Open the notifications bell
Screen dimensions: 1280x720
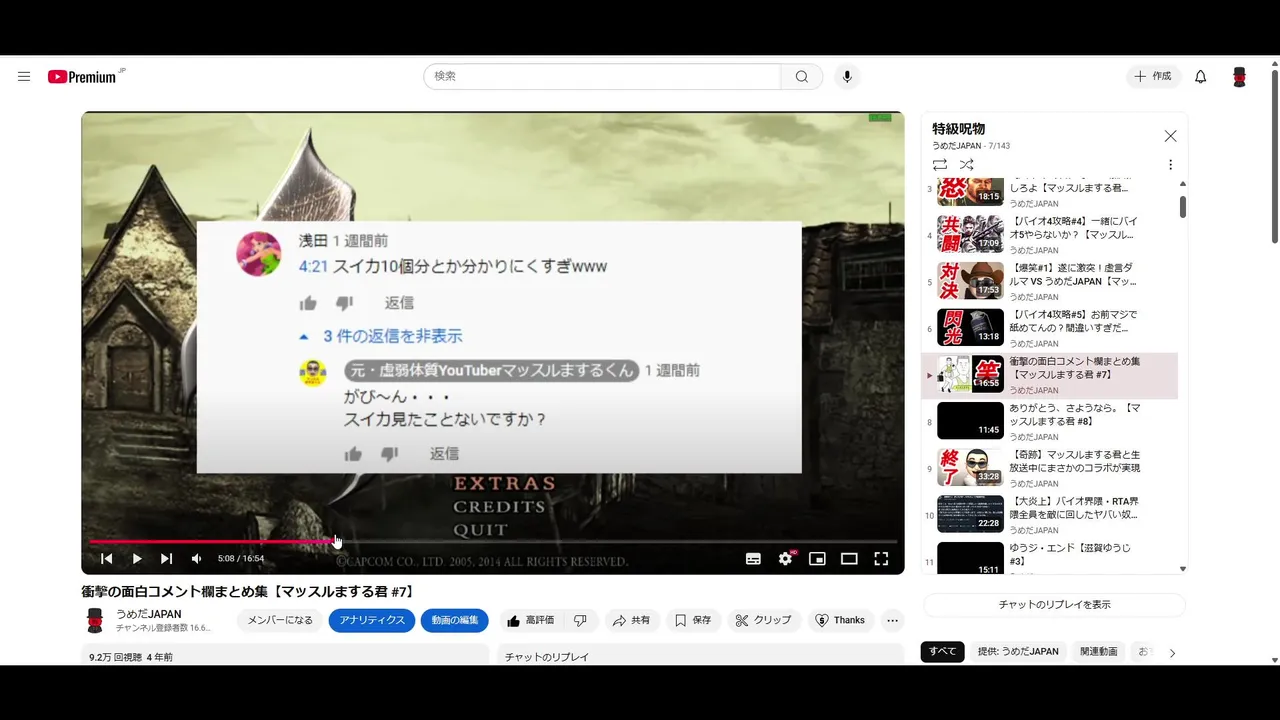point(1200,76)
